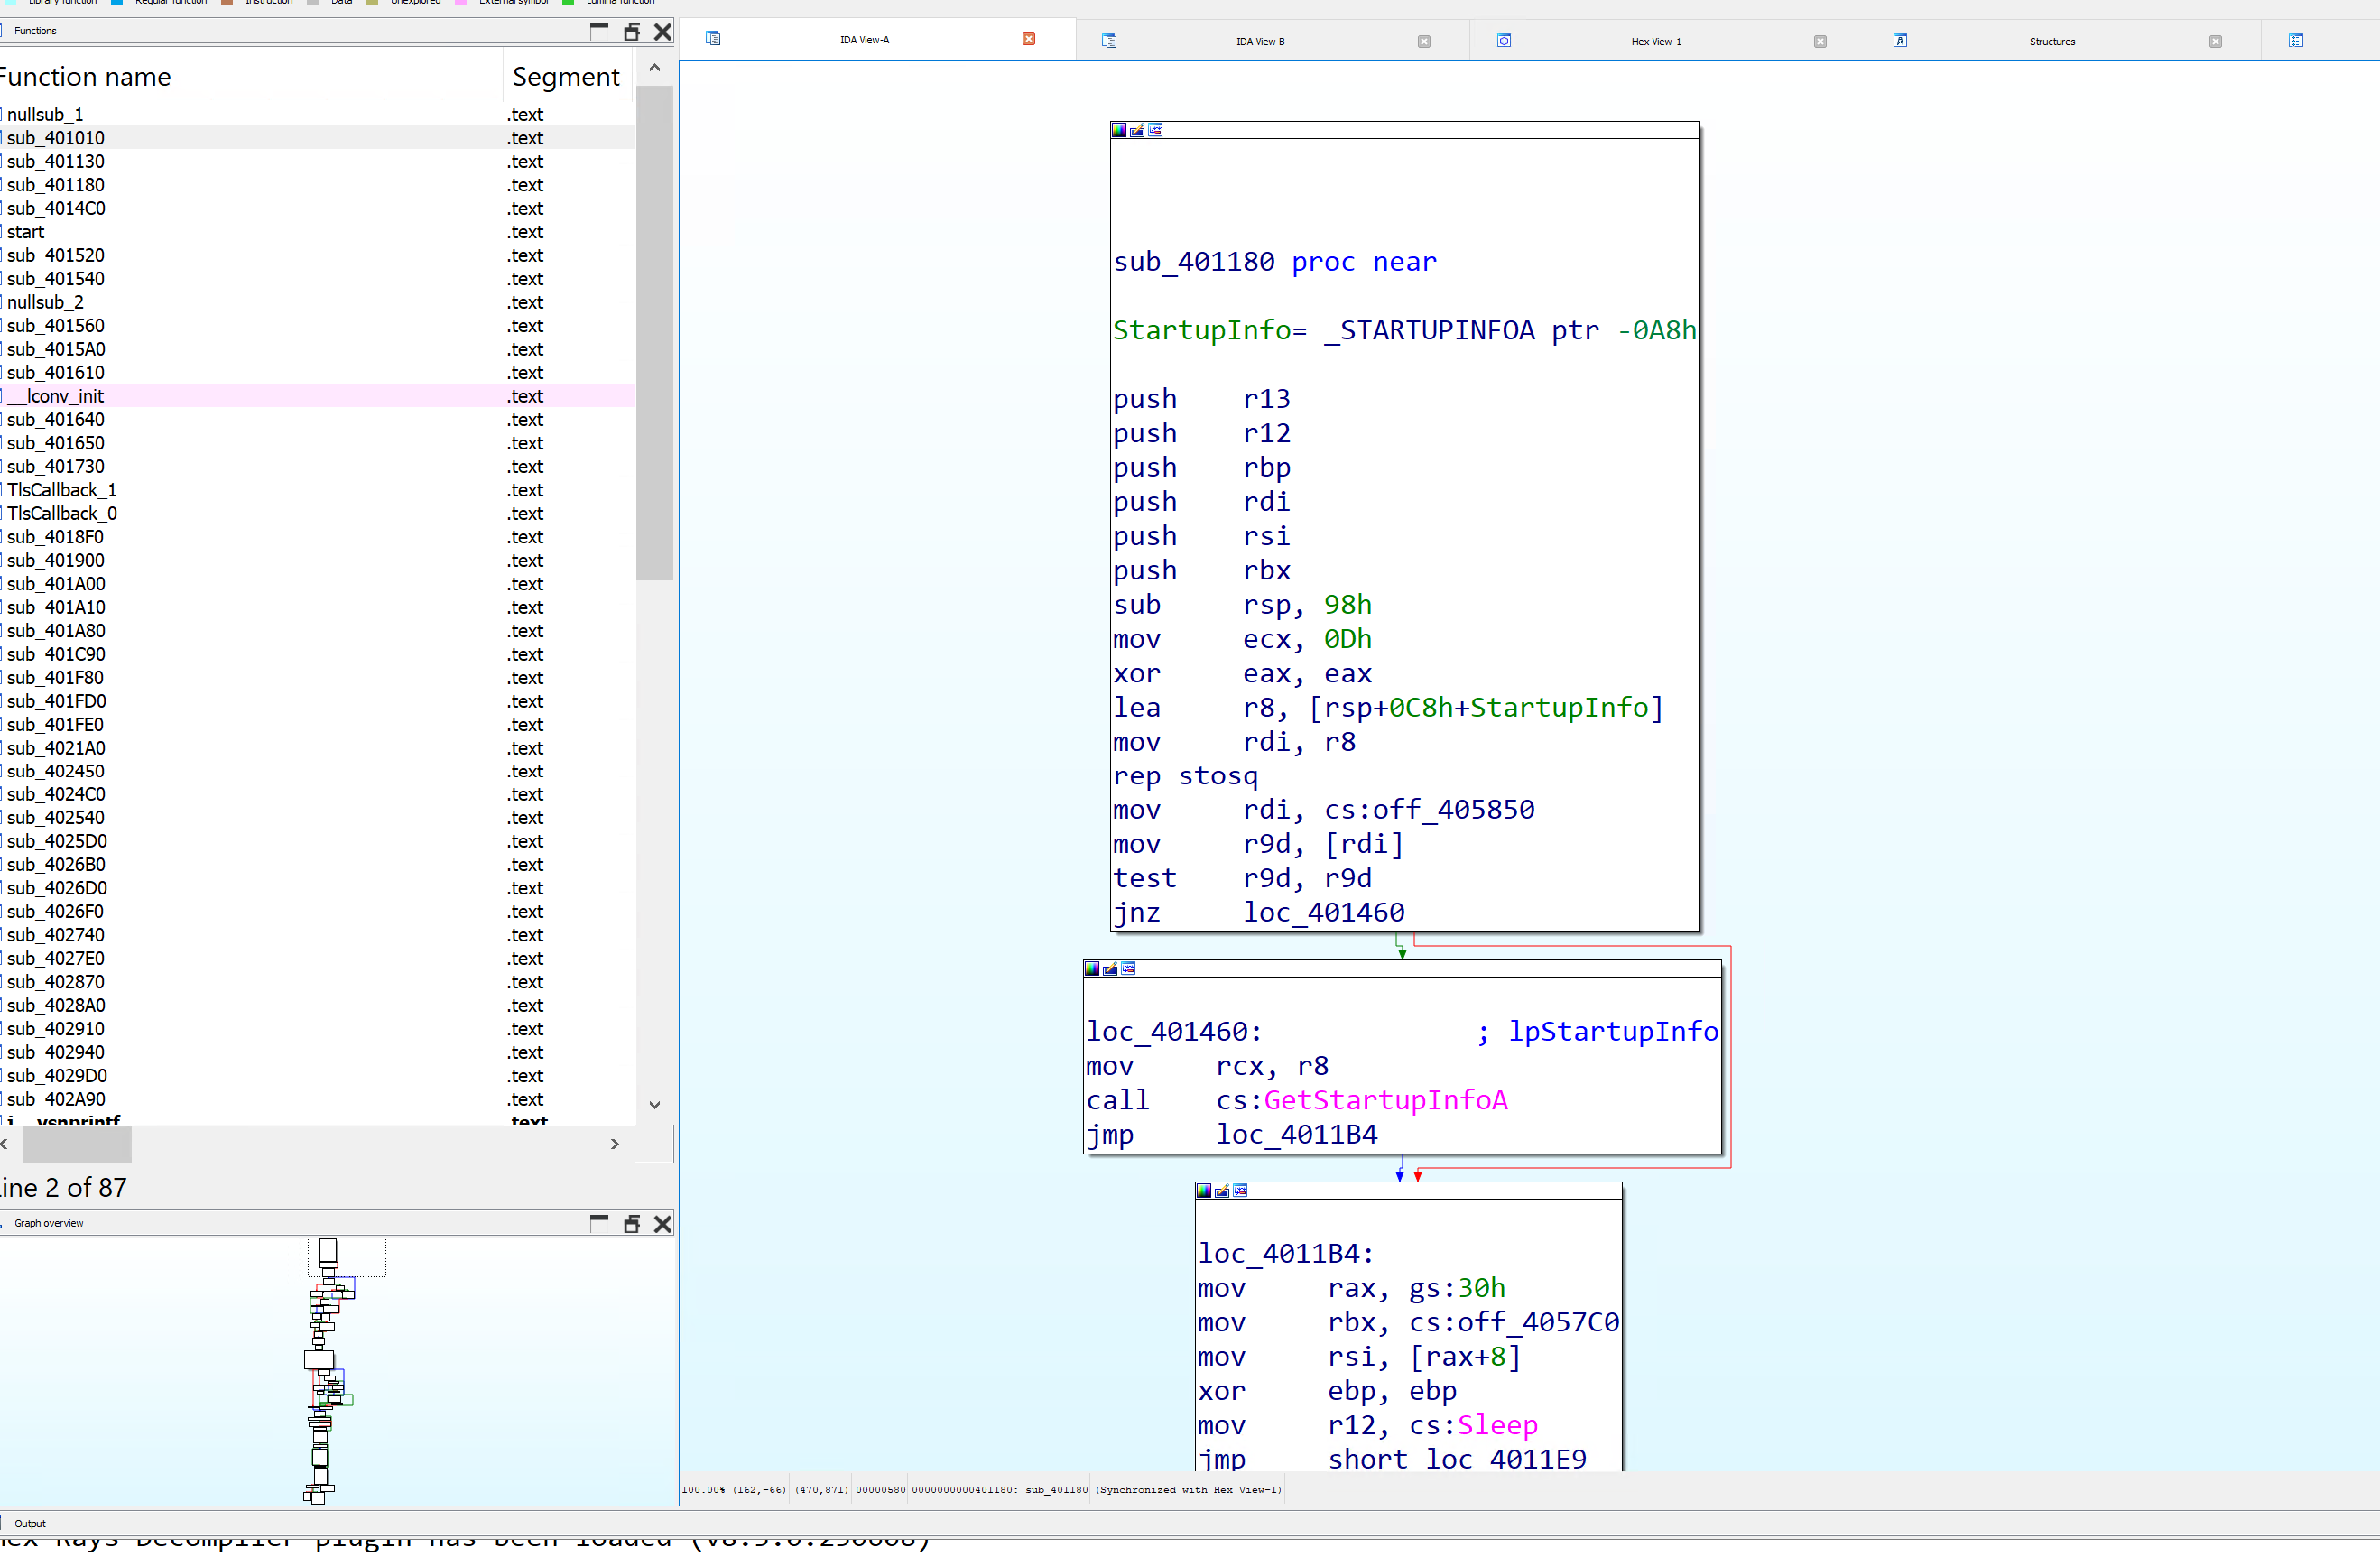This screenshot has width=2380, height=1557.
Task: Close the Structures tab
Action: click(x=2215, y=41)
